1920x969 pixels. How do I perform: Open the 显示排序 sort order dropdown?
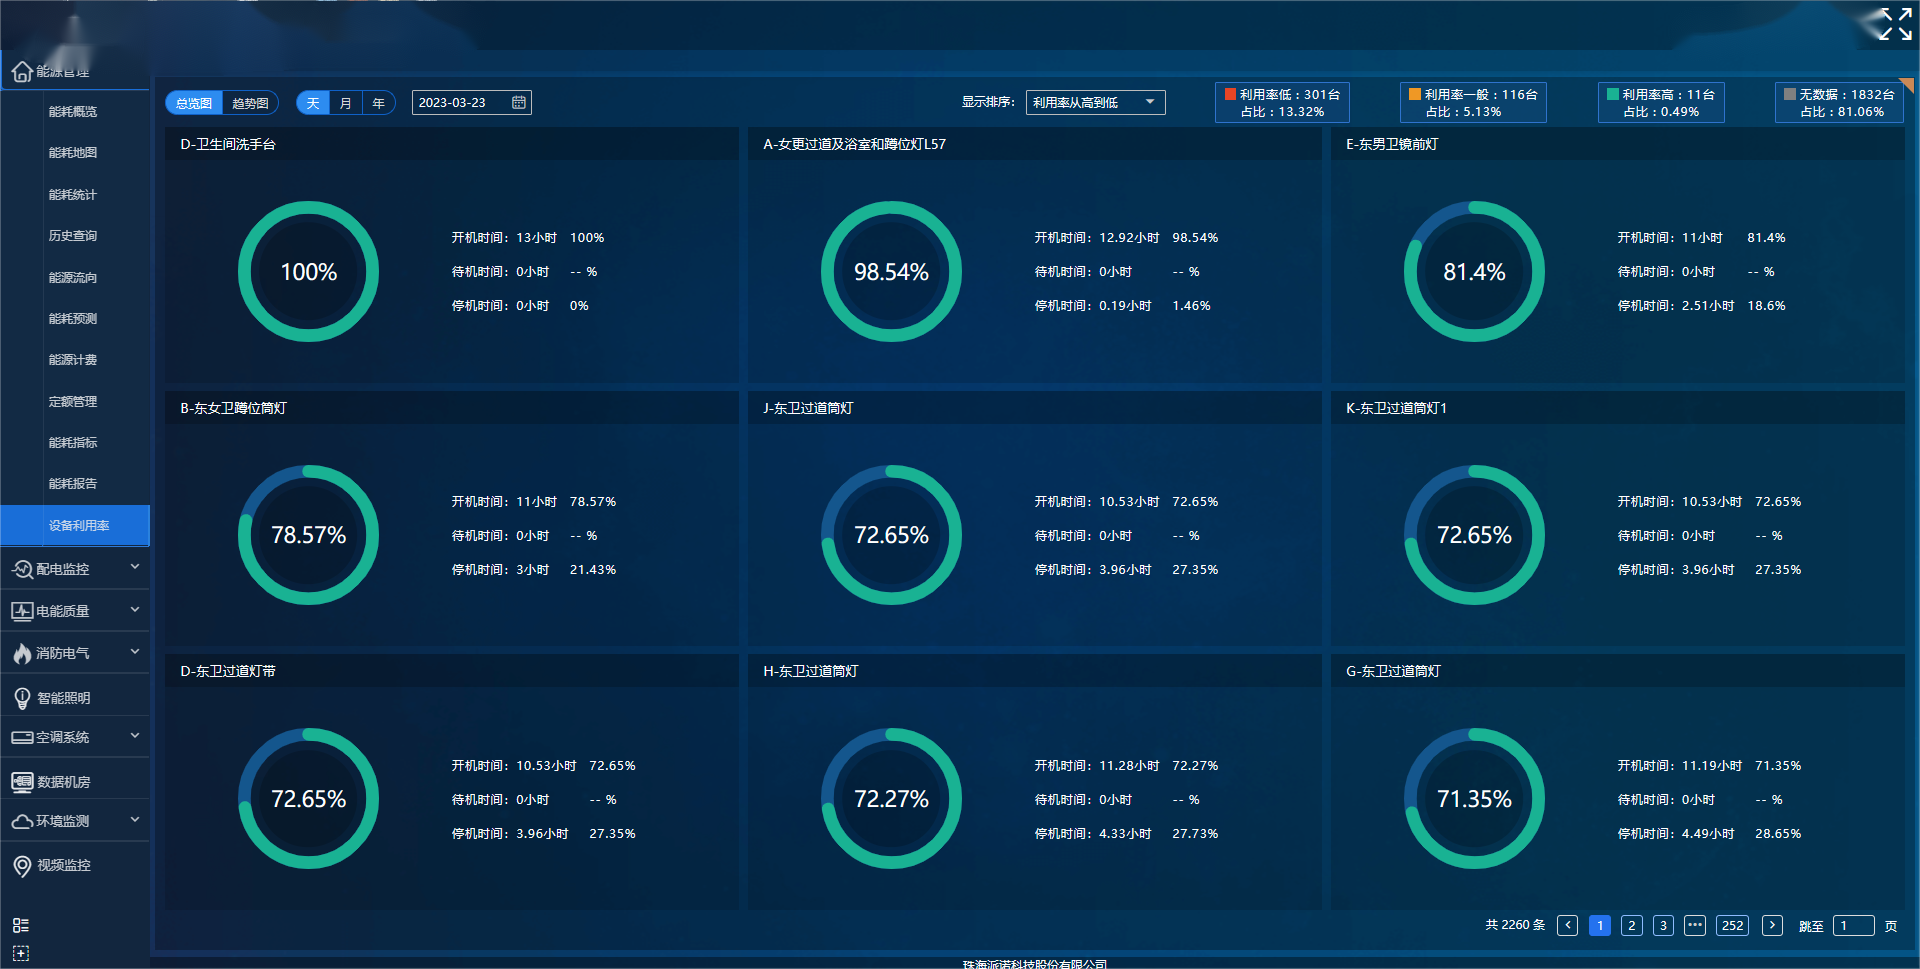click(x=1095, y=103)
